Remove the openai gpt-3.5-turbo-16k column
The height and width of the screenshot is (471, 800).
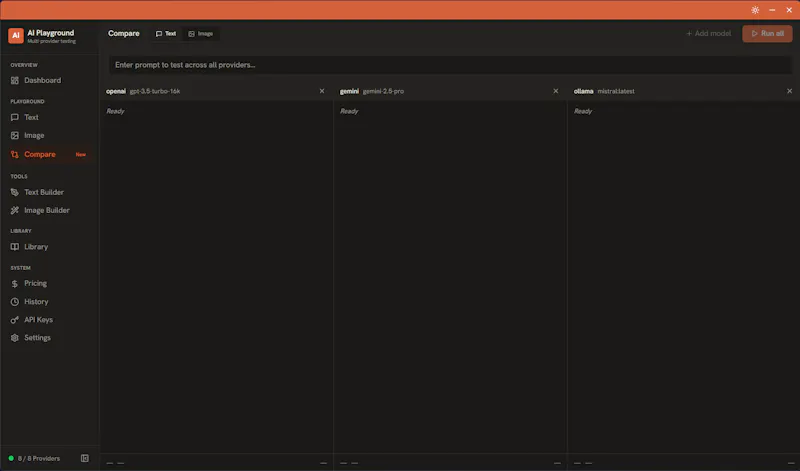(322, 91)
